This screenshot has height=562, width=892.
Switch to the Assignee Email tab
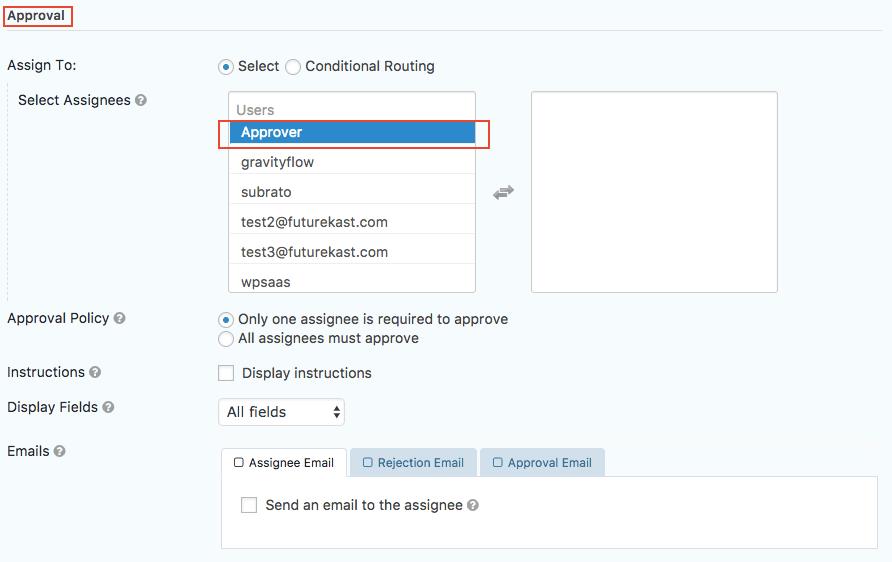click(284, 463)
